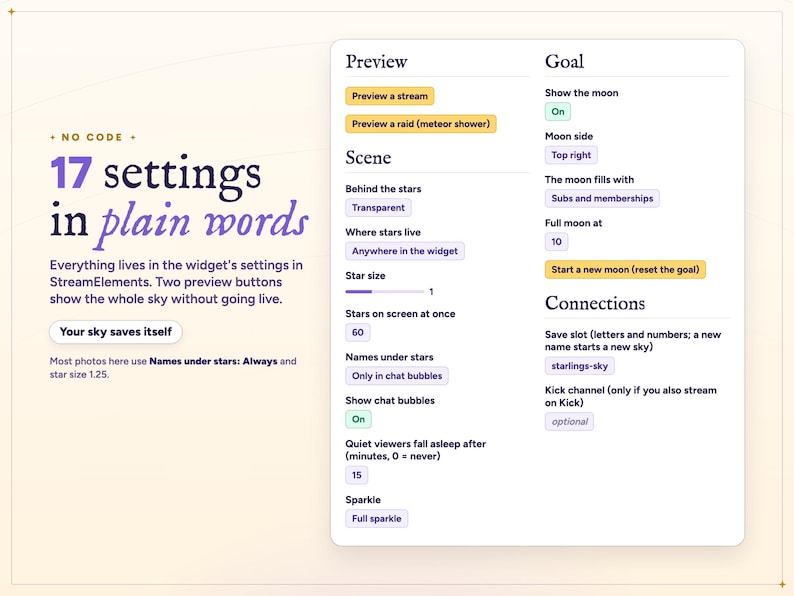The width and height of the screenshot is (794, 596).
Task: Click the Save slot field starlings-sky
Action: (579, 366)
